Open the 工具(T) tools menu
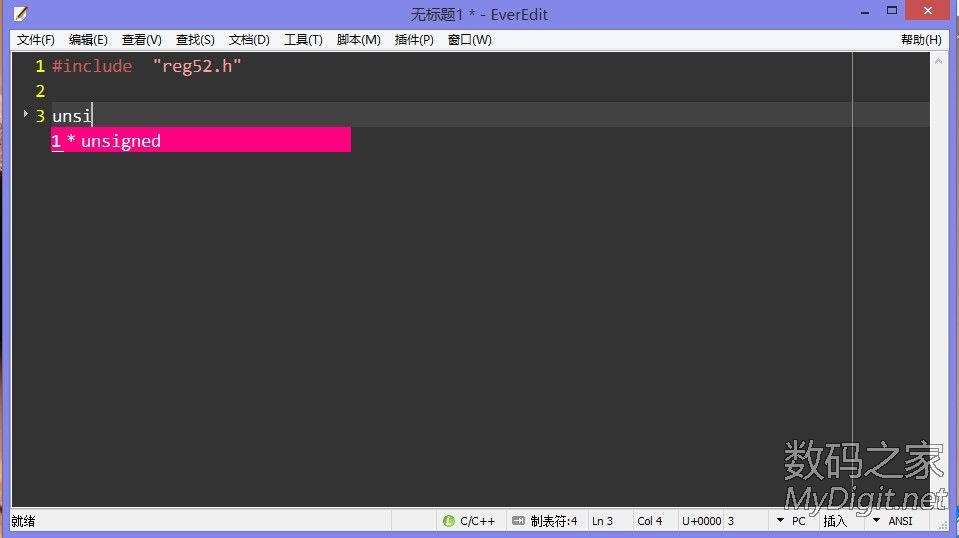This screenshot has height=538, width=959. click(x=303, y=40)
